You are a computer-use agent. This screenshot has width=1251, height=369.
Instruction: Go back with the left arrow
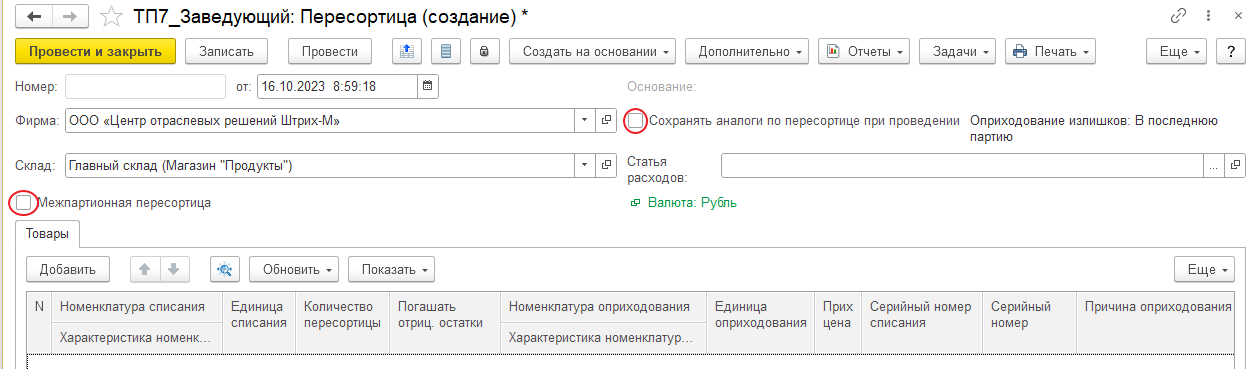[x=35, y=17]
